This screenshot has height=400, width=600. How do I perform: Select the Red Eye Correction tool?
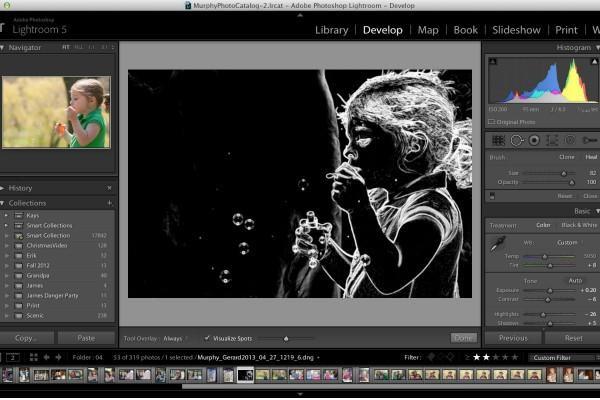[534, 140]
